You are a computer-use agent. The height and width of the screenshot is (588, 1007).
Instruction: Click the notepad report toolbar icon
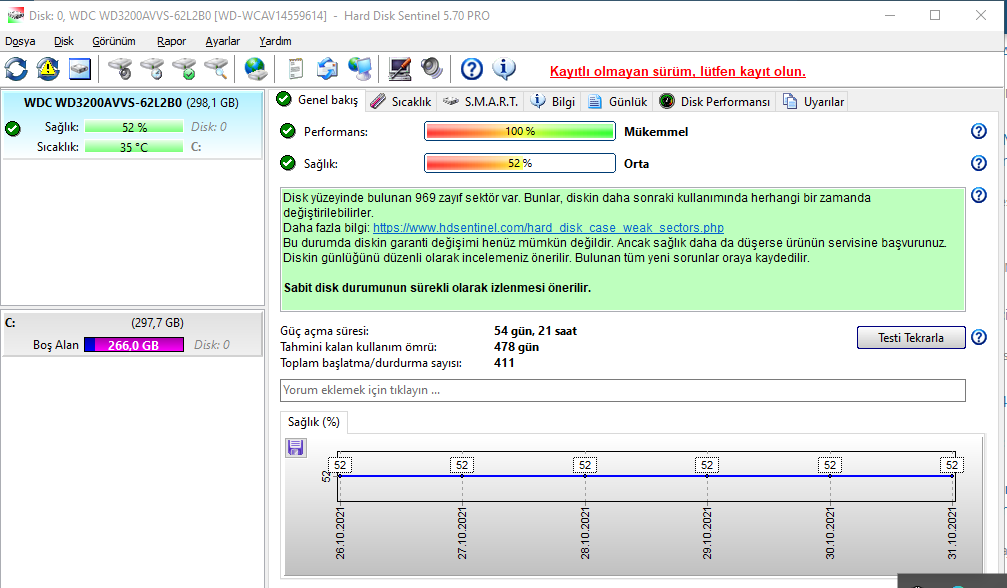tap(295, 69)
